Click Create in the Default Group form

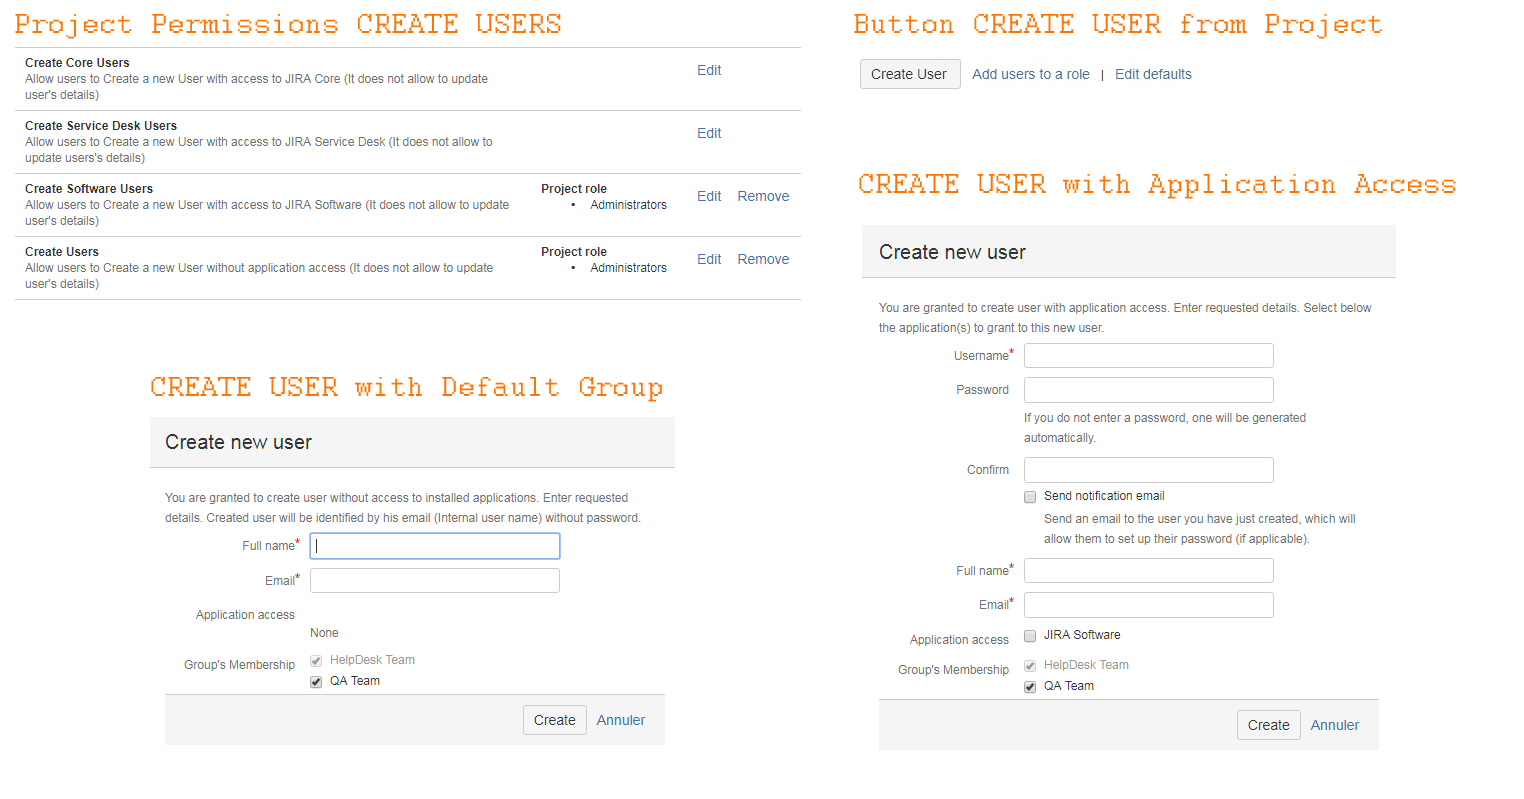point(554,720)
